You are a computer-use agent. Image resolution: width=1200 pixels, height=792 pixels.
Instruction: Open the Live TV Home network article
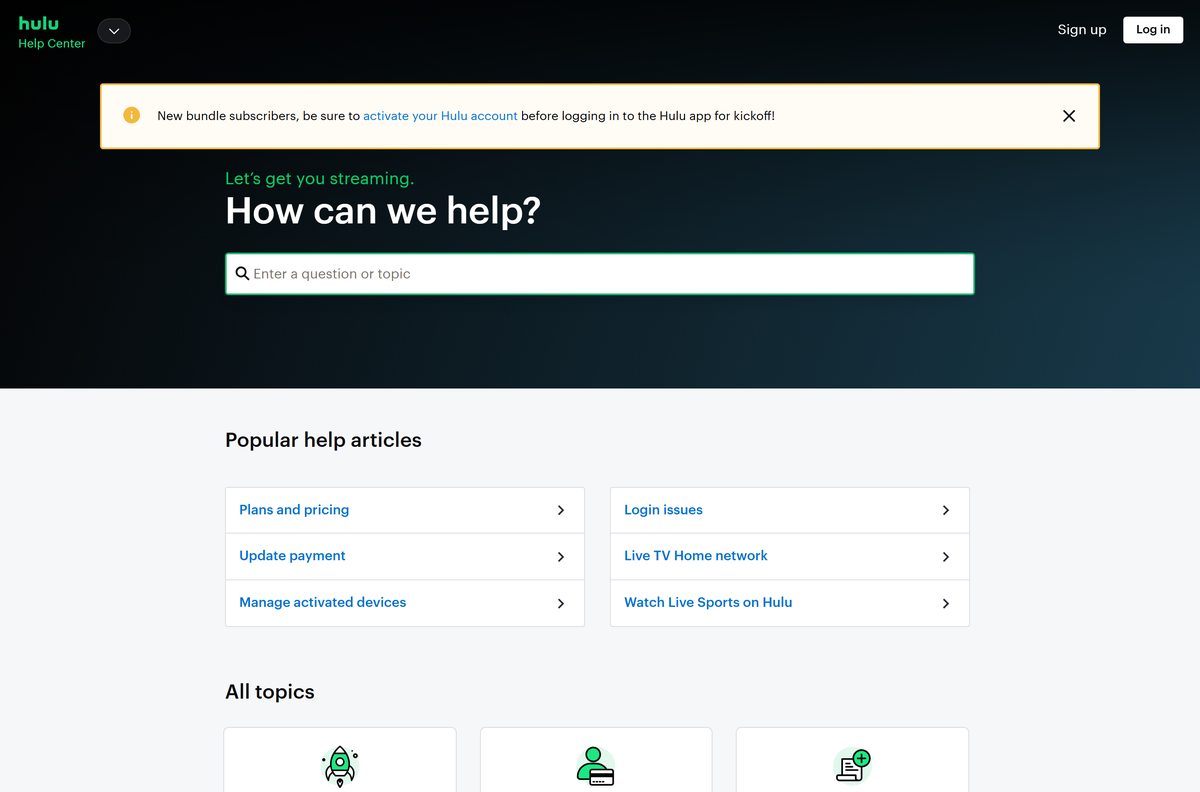[x=790, y=556]
